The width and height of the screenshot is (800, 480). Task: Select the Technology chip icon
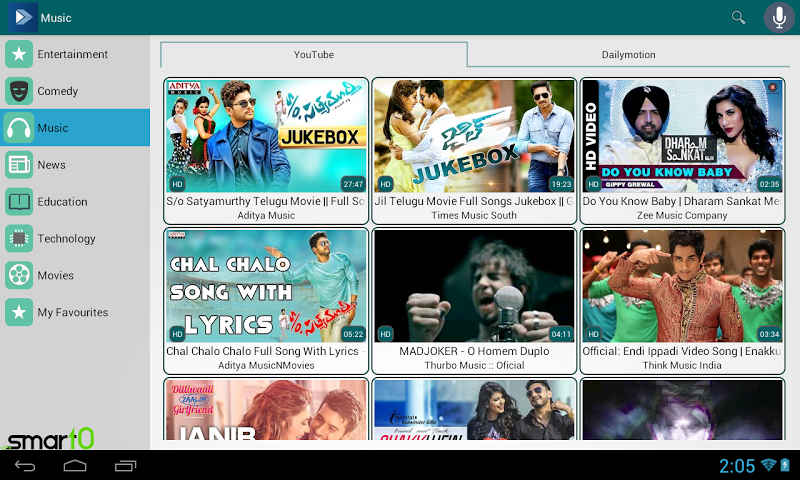(19, 238)
